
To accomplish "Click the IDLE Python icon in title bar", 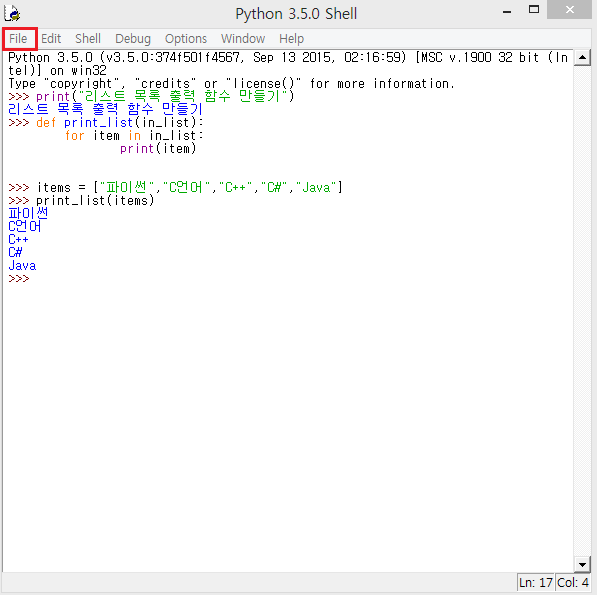I will coord(12,13).
